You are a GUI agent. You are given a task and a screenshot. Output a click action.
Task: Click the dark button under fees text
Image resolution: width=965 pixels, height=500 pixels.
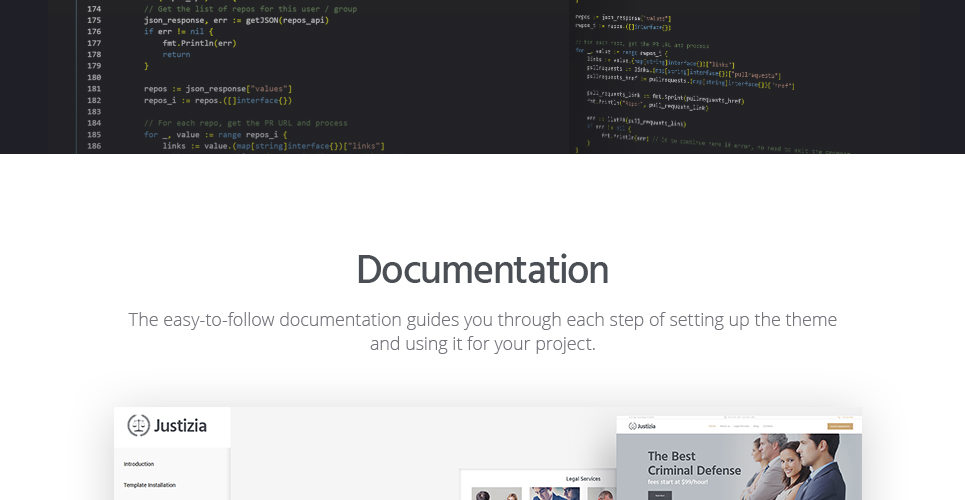point(660,496)
